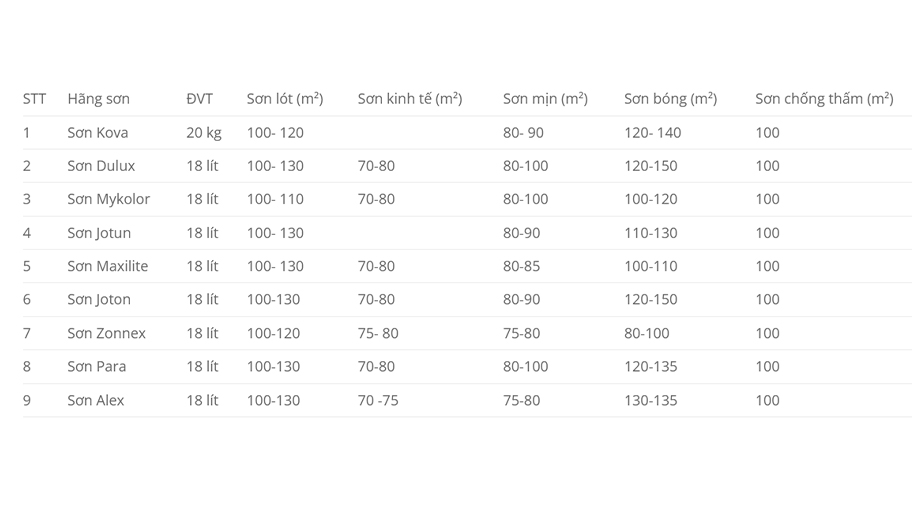The height and width of the screenshot is (513, 912).
Task: Select the Sơn Dulux cell
Action: (x=101, y=166)
